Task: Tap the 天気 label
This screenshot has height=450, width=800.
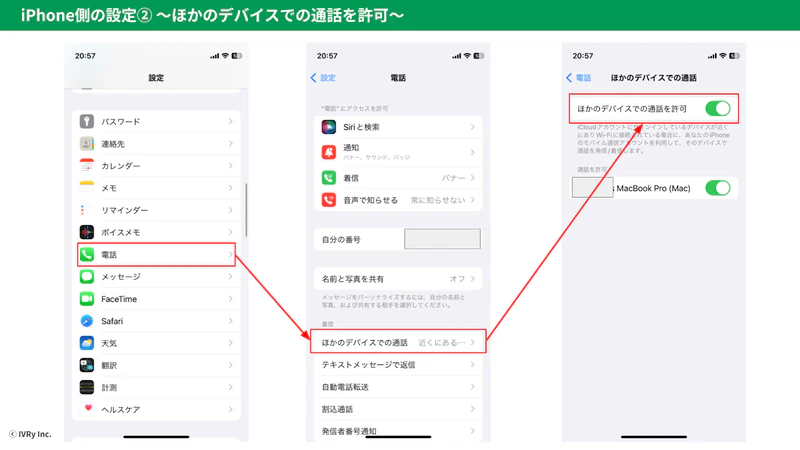Action: tap(109, 343)
